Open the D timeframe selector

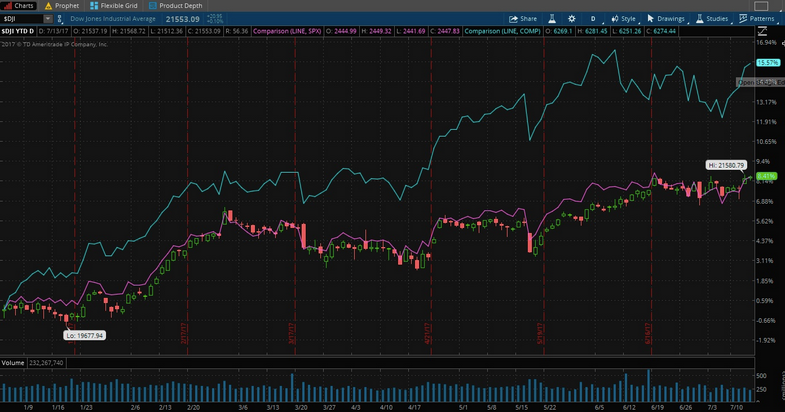click(x=593, y=19)
